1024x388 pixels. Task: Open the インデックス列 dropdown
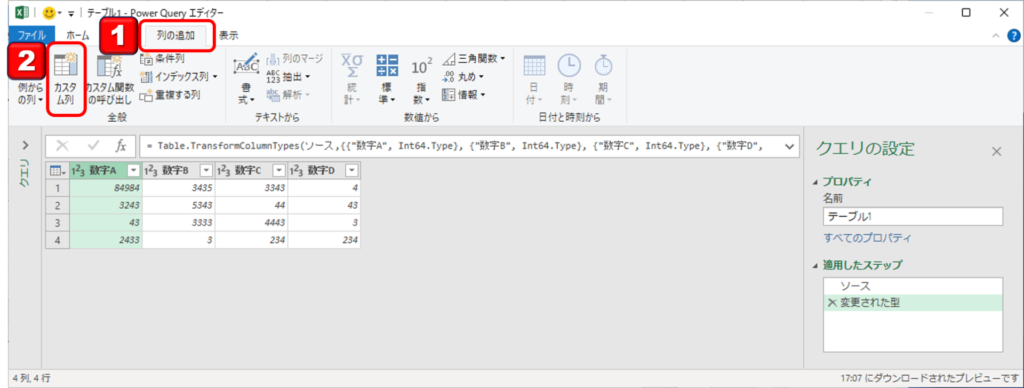(179, 76)
